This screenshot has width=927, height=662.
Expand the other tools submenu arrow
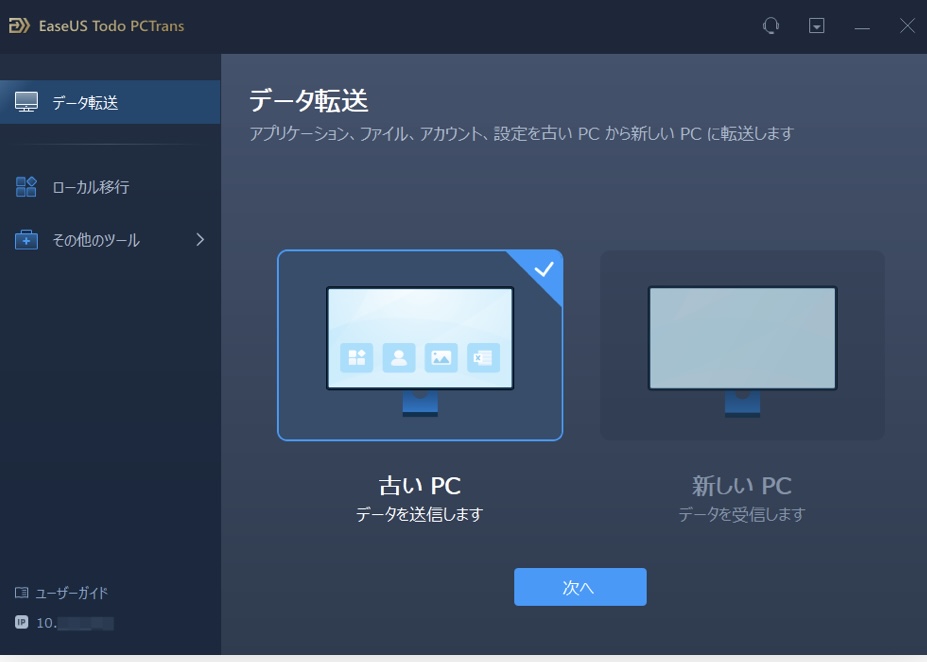point(199,239)
